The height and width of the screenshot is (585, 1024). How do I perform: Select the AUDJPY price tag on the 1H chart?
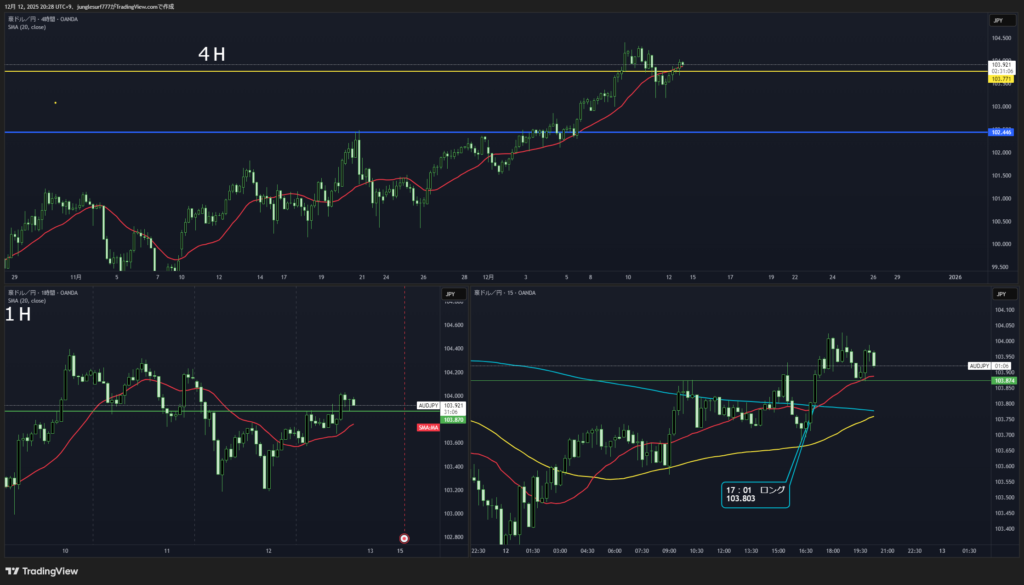[427, 405]
